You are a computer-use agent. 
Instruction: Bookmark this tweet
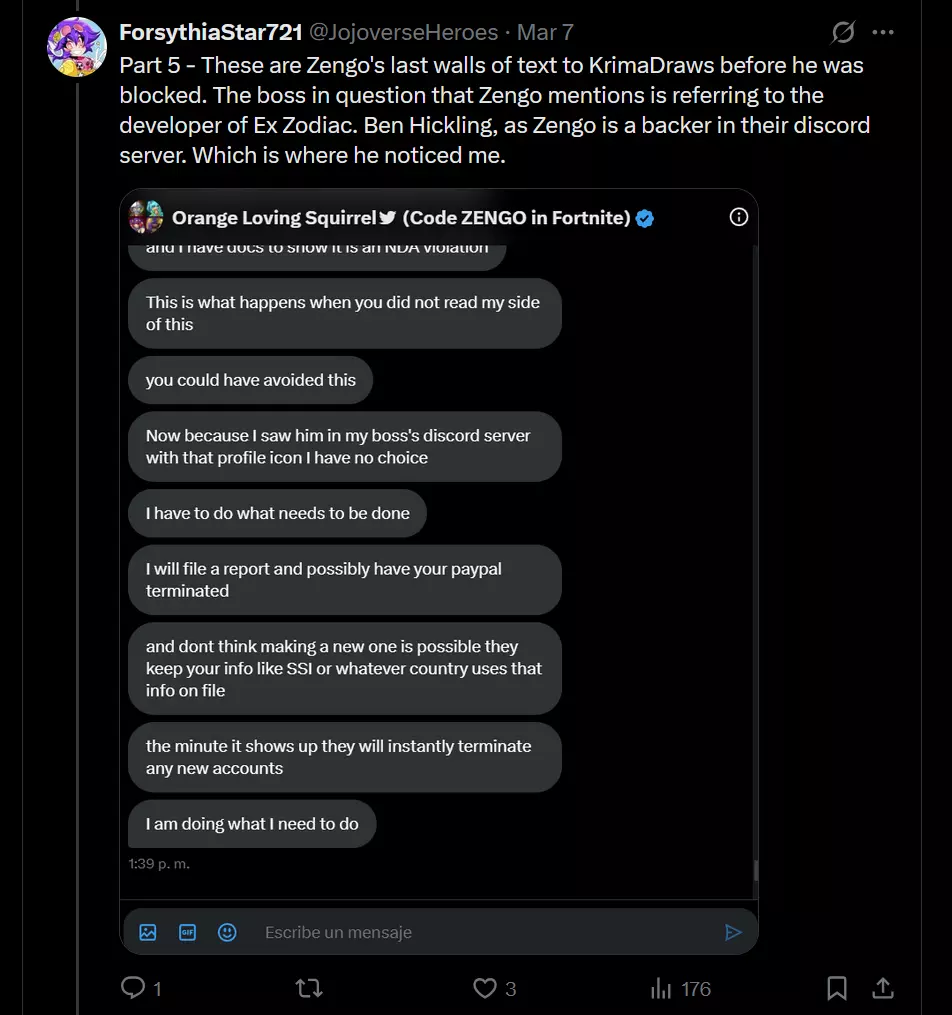[837, 988]
